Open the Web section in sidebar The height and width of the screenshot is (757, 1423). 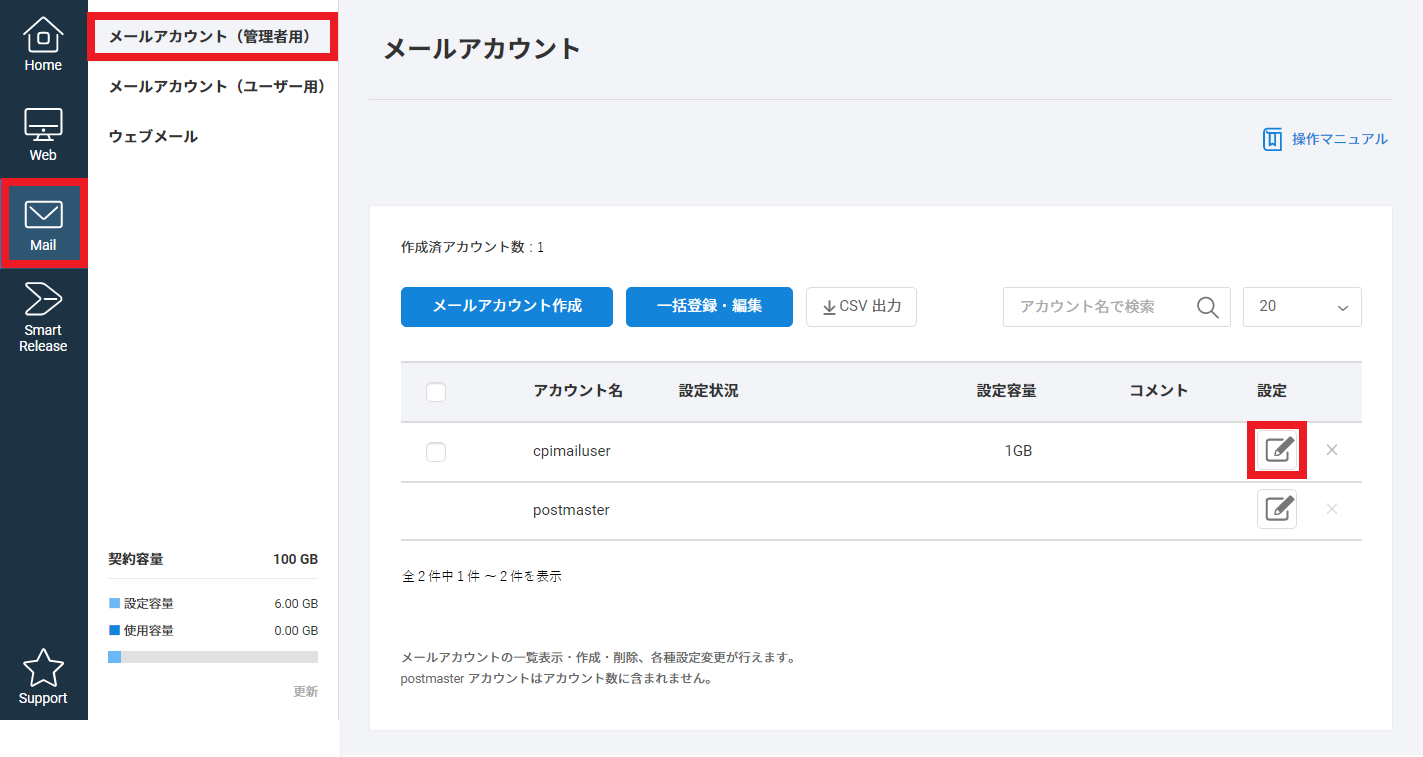coord(43,135)
